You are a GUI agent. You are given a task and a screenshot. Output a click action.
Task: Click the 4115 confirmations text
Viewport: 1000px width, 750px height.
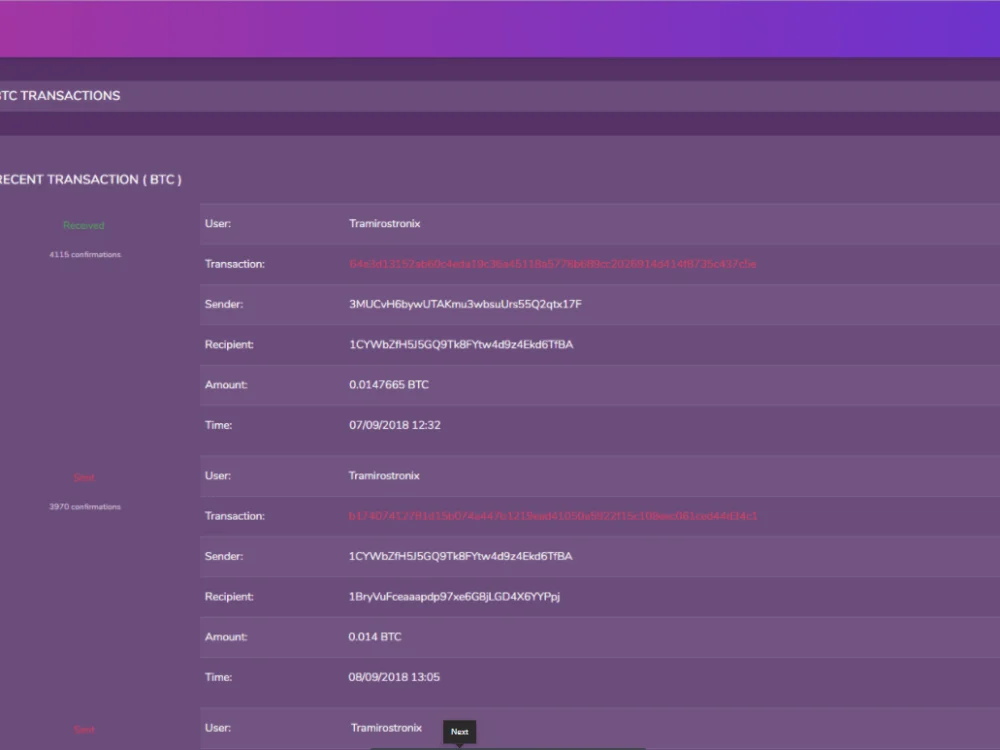(x=85, y=254)
